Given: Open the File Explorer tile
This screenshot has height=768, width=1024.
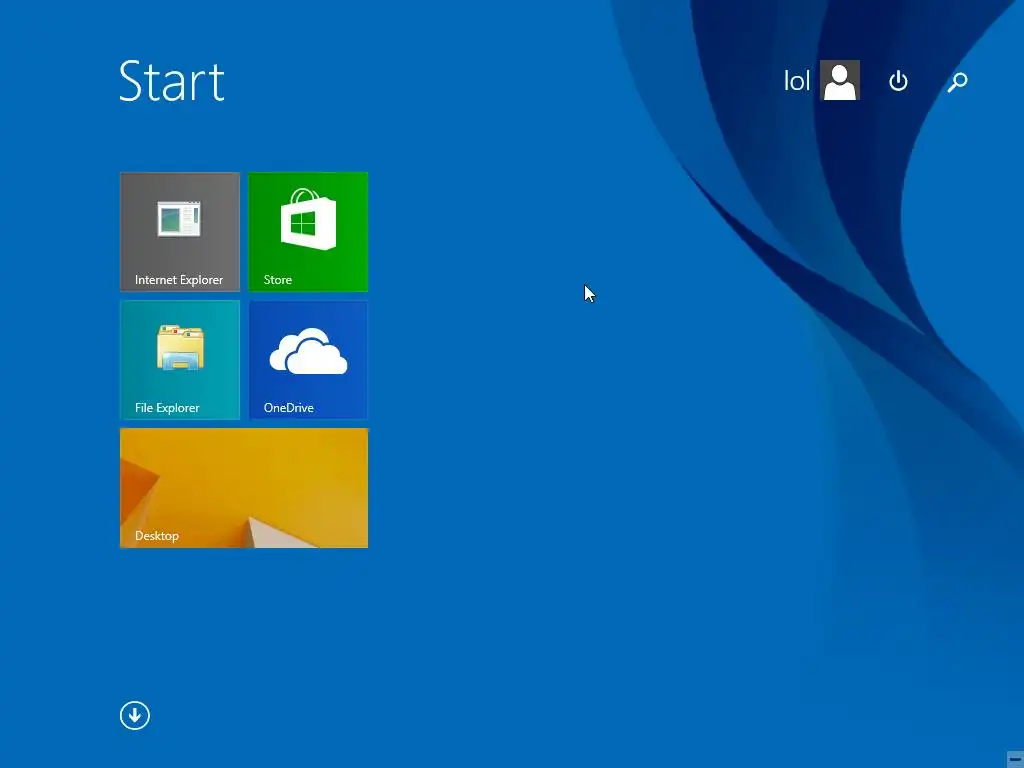Looking at the screenshot, I should (180, 360).
